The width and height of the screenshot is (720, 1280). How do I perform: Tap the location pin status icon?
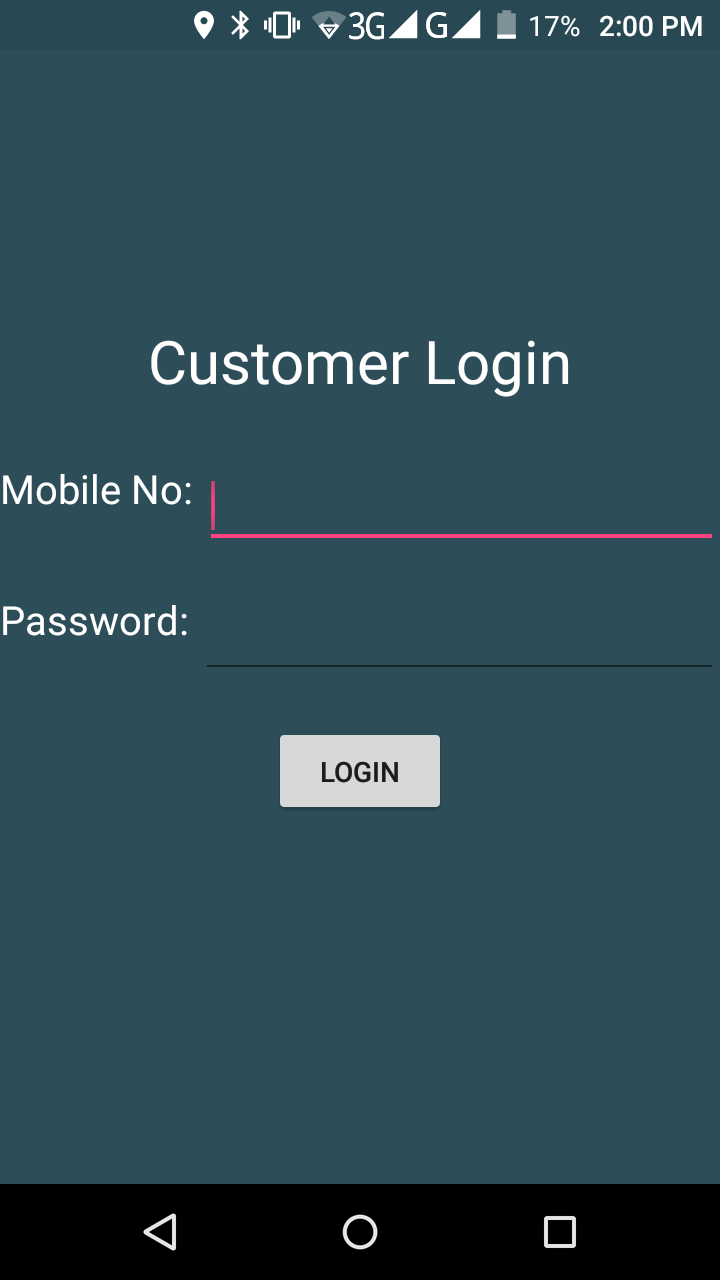click(204, 26)
